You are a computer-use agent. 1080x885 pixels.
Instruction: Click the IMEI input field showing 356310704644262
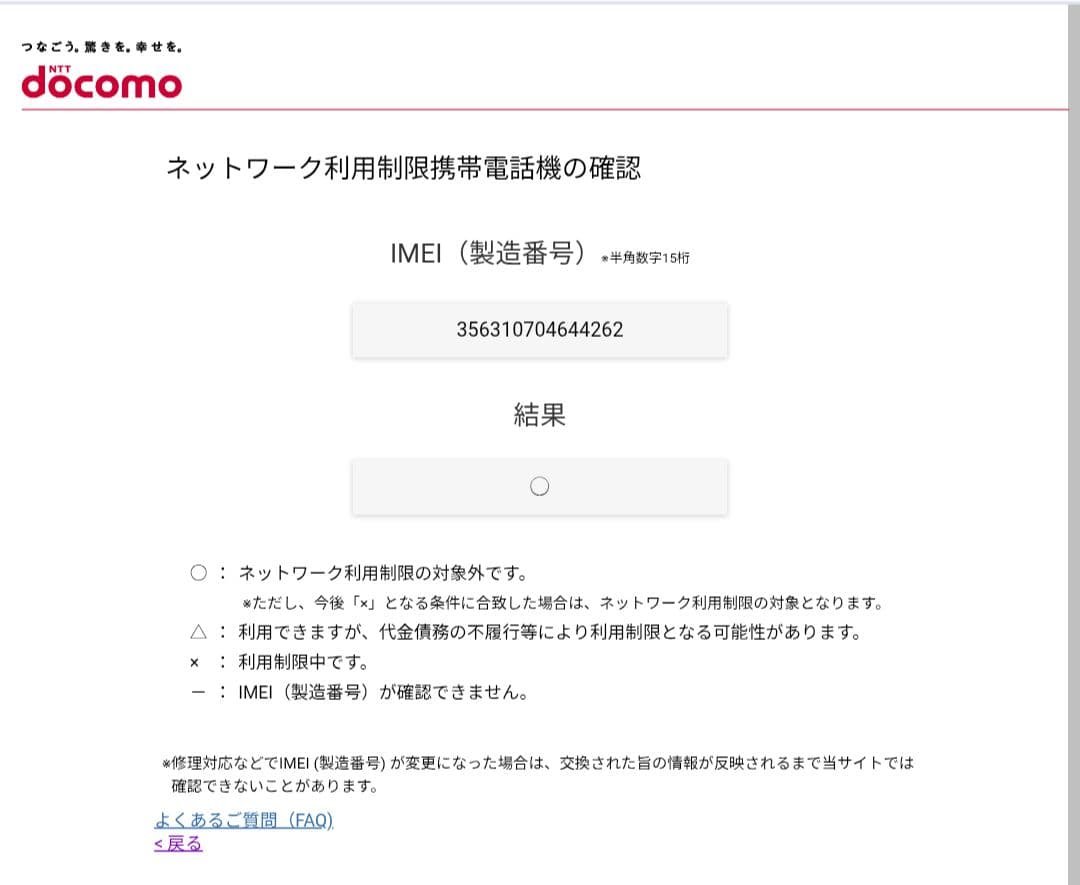pos(539,329)
